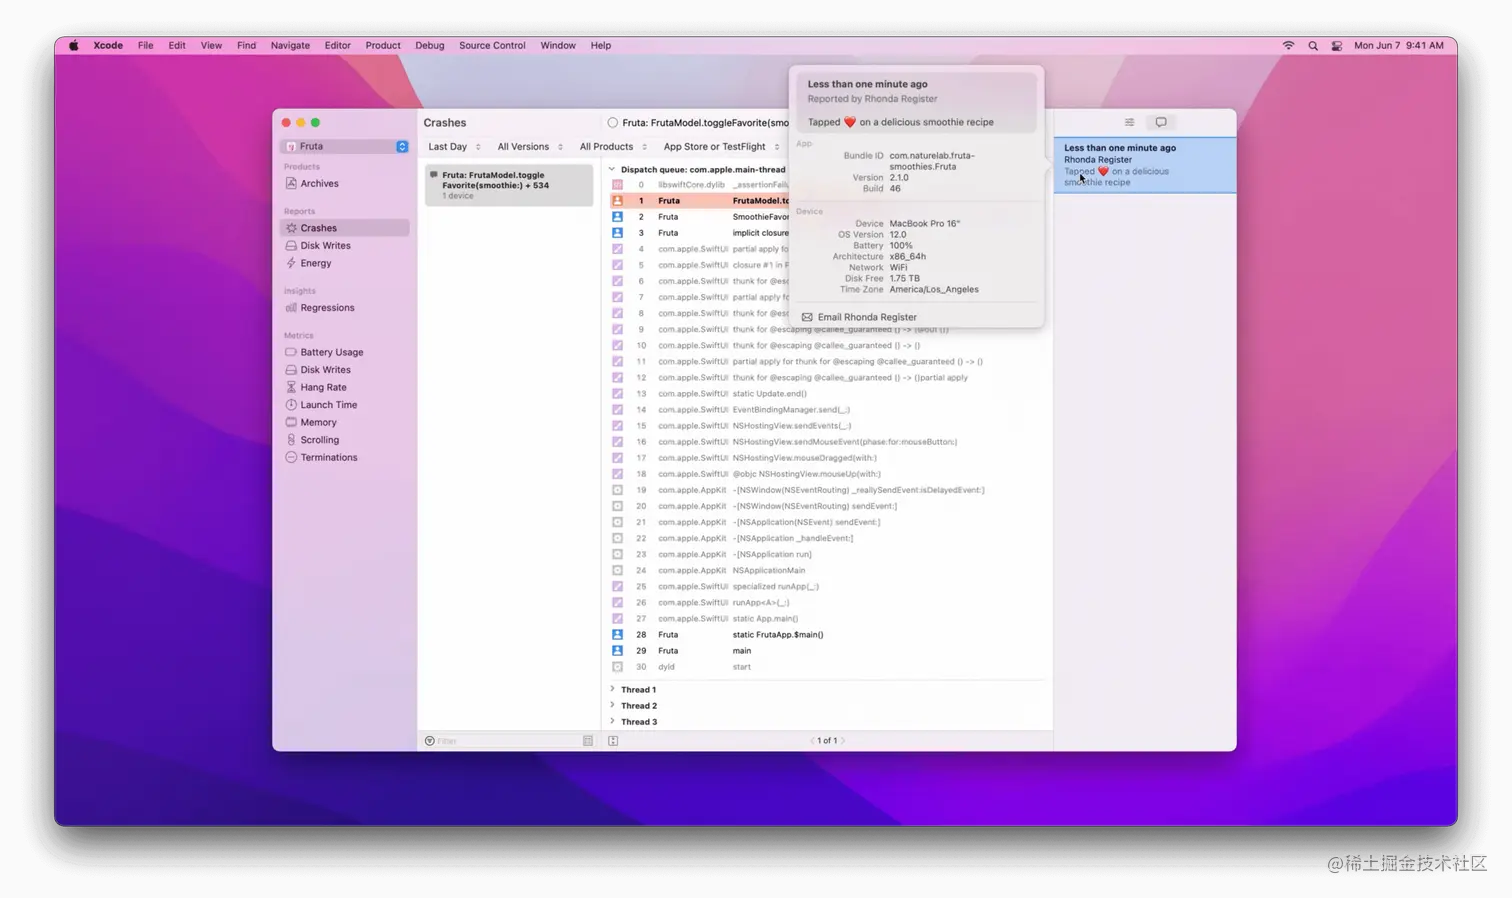Expand Thread 2

coord(612,706)
